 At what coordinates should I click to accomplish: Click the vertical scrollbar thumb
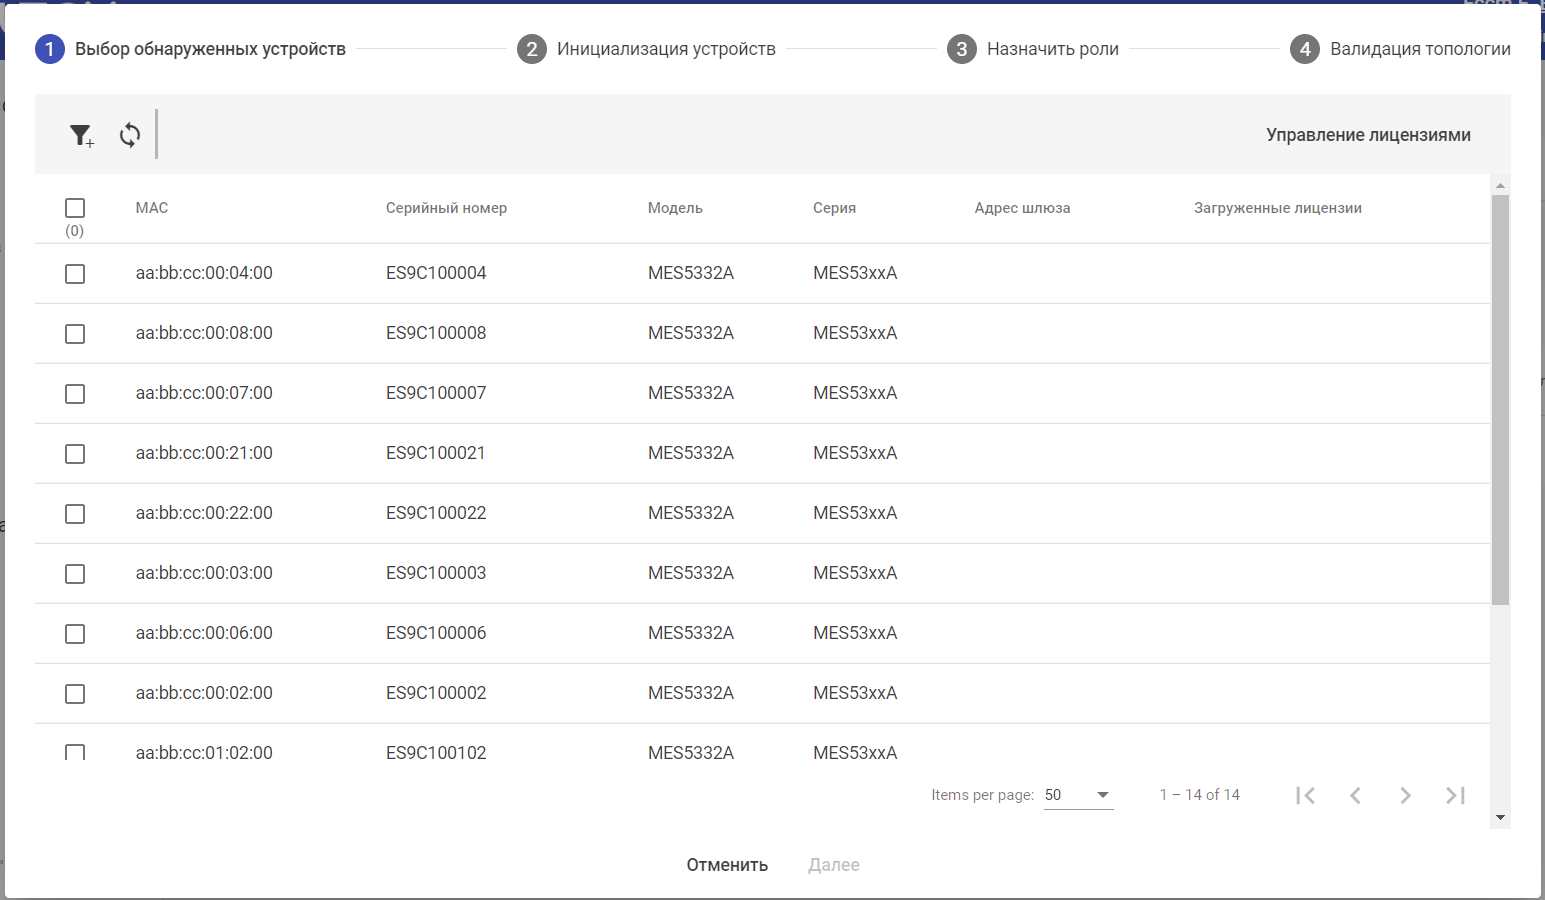(x=1500, y=400)
